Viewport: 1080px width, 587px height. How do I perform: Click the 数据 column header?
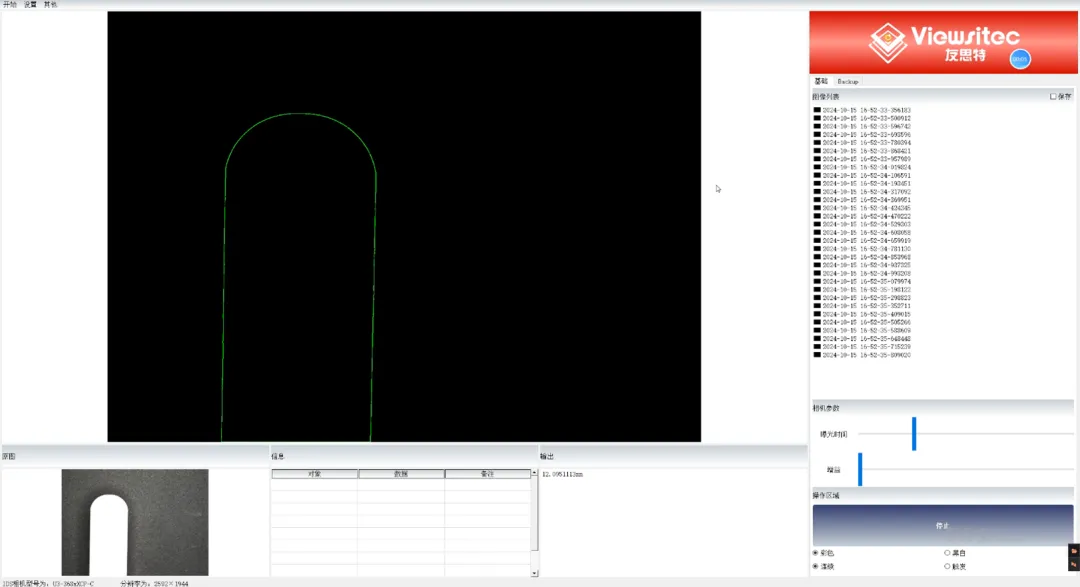tap(401, 474)
